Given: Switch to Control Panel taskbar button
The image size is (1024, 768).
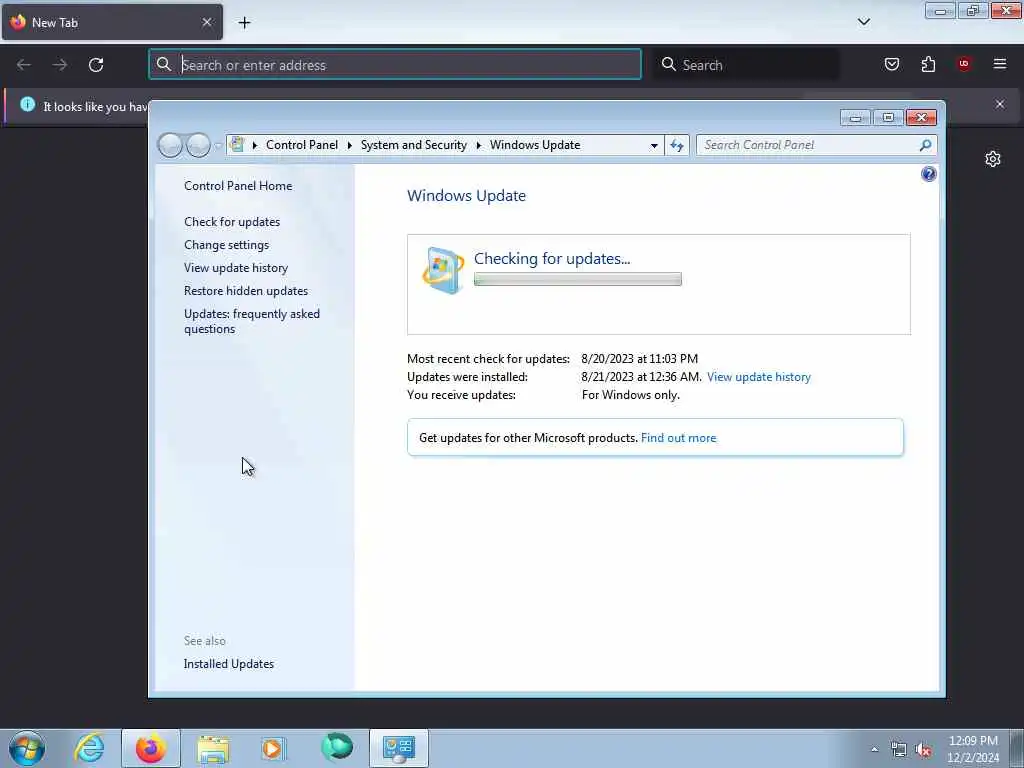Looking at the screenshot, I should [398, 748].
